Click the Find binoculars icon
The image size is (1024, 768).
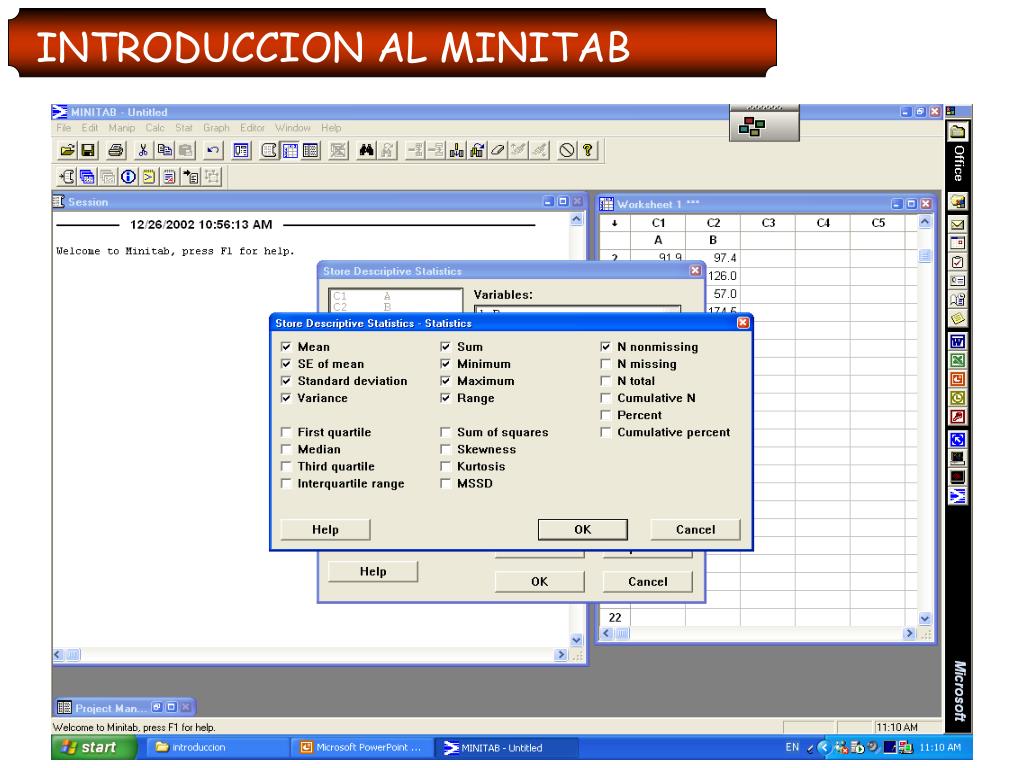(x=366, y=151)
